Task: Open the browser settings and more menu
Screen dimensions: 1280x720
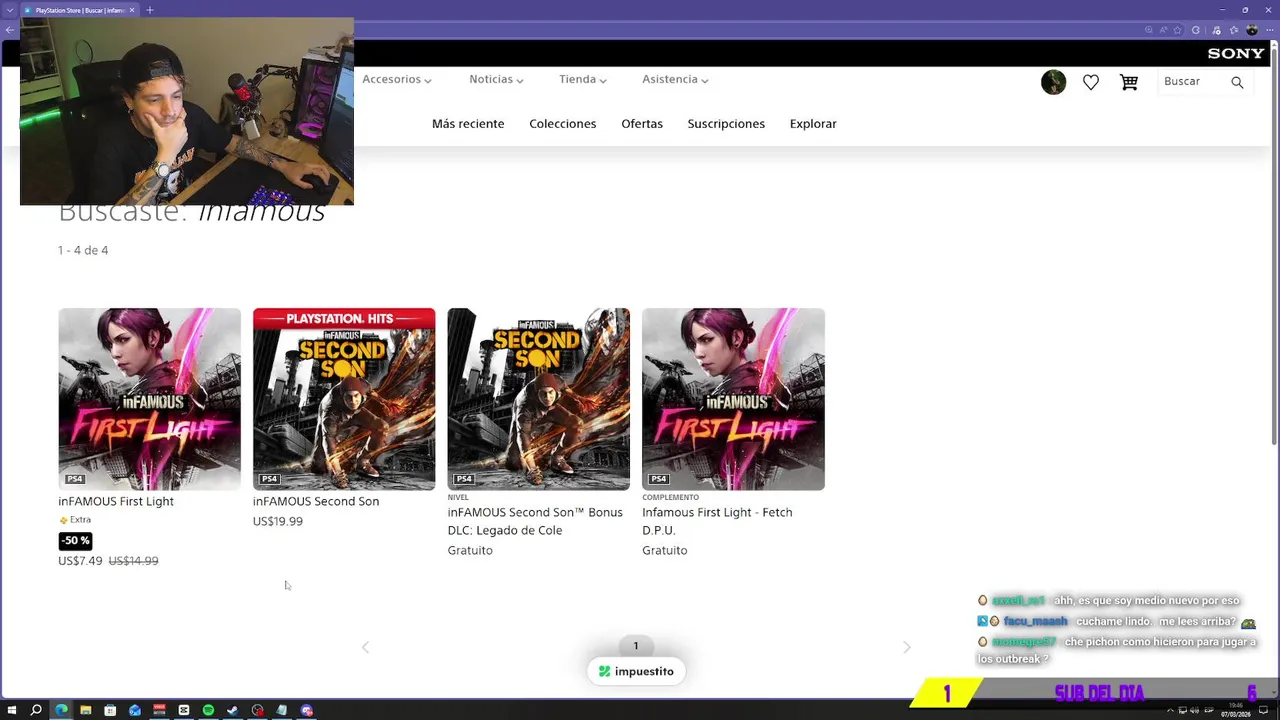Action: (1269, 30)
